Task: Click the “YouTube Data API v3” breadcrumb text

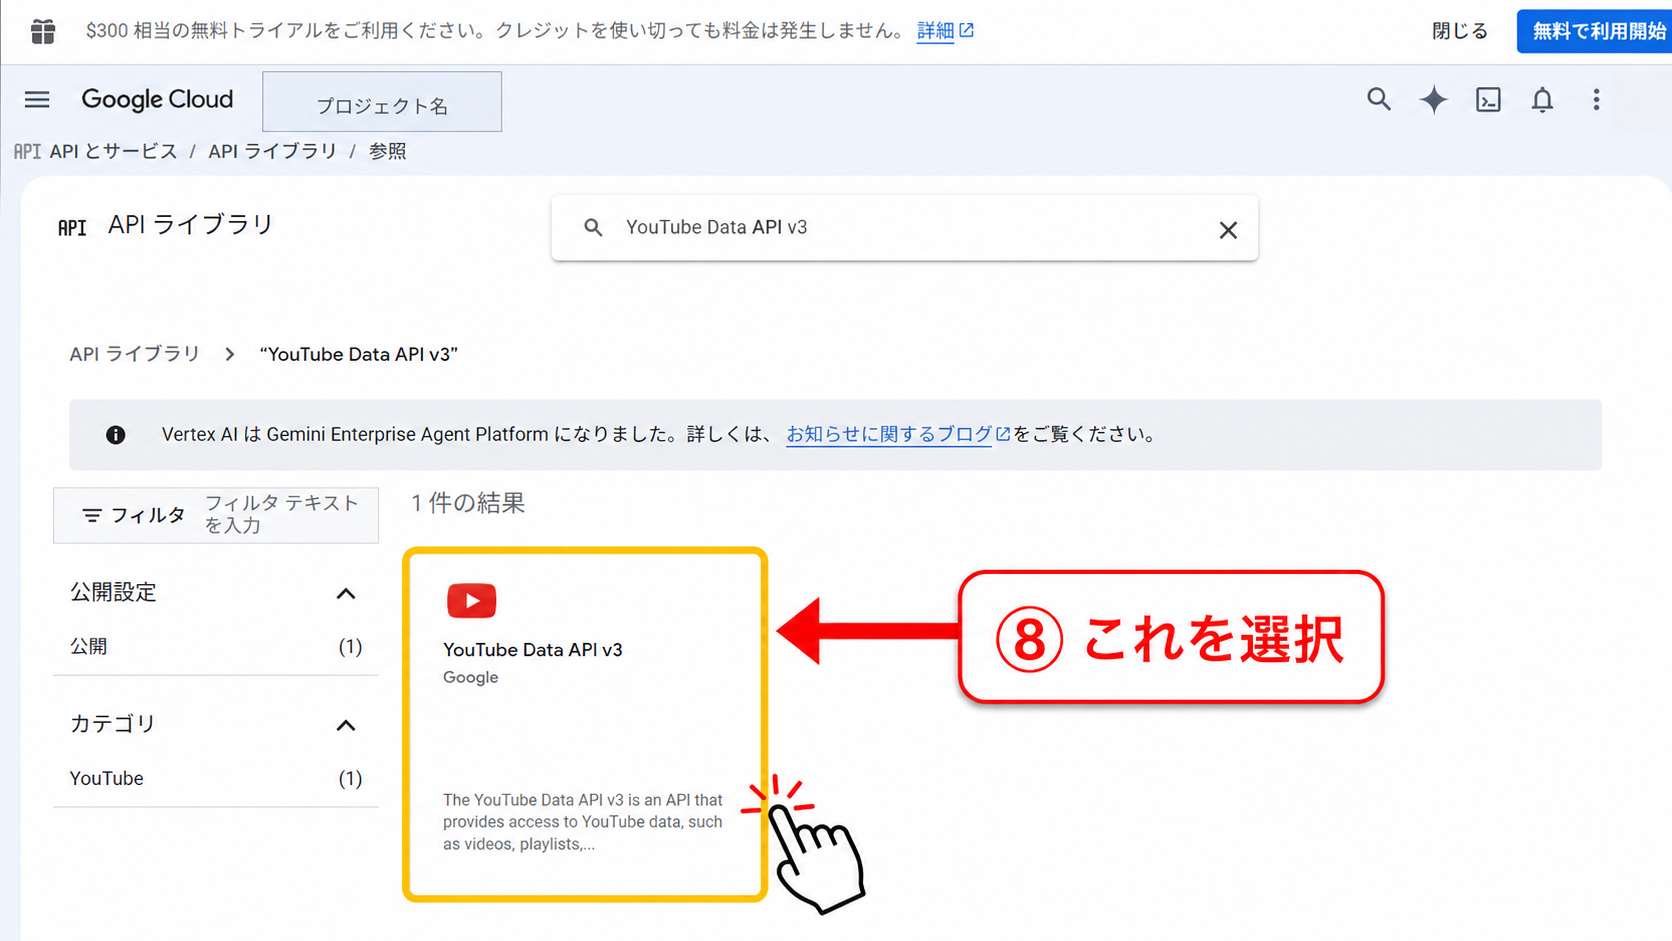Action: click(359, 354)
